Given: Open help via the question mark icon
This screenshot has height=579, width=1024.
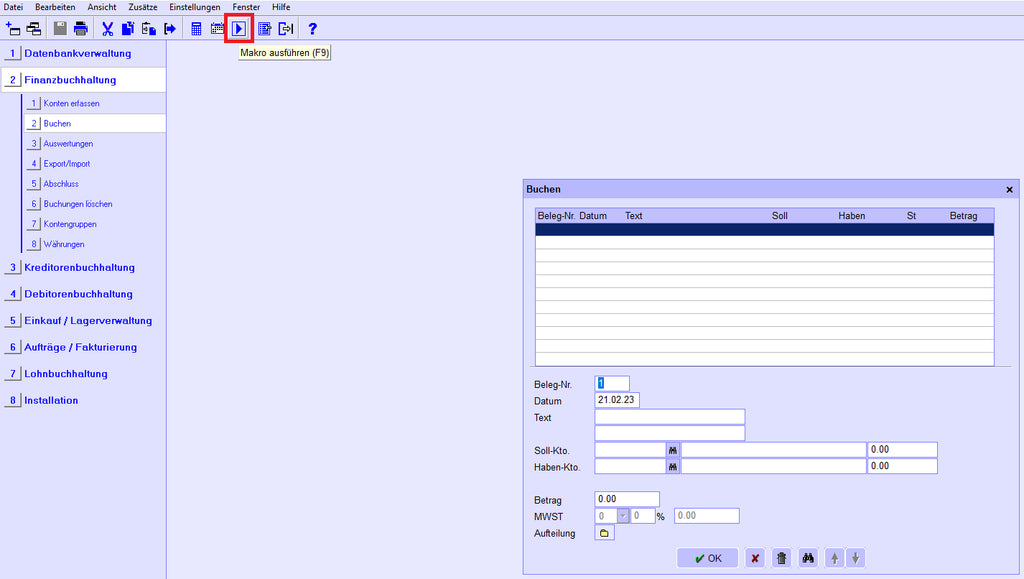Looking at the screenshot, I should (312, 29).
